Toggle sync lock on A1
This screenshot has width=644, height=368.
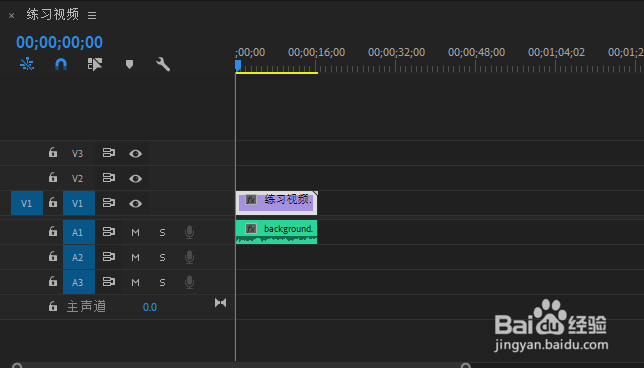click(x=108, y=232)
